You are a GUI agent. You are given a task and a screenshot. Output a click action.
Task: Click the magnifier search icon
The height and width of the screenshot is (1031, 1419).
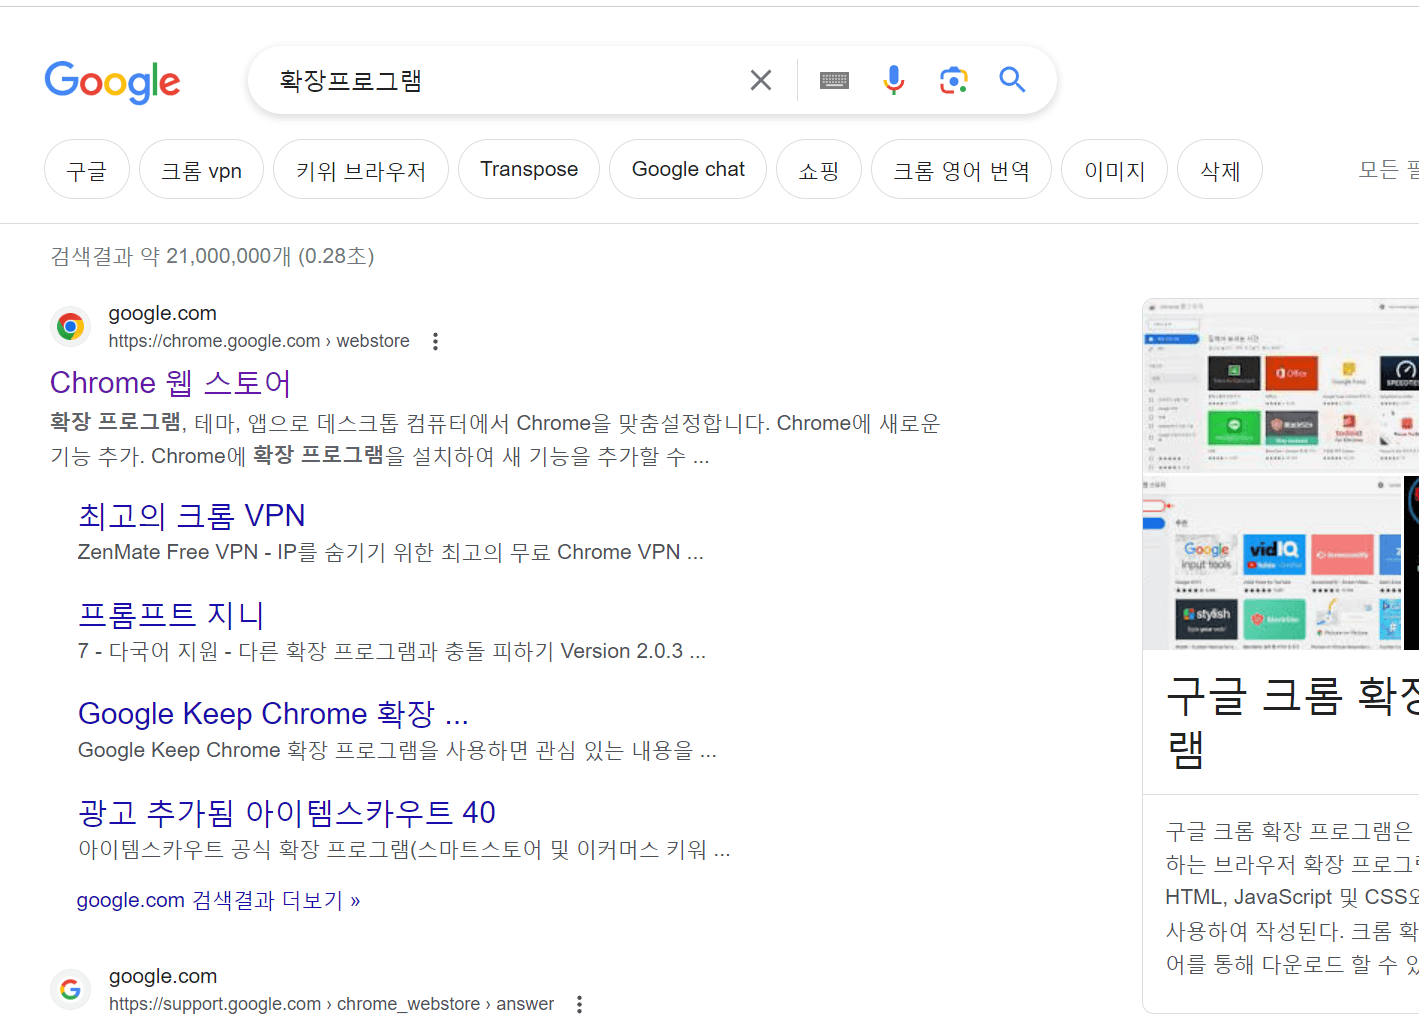click(1013, 80)
